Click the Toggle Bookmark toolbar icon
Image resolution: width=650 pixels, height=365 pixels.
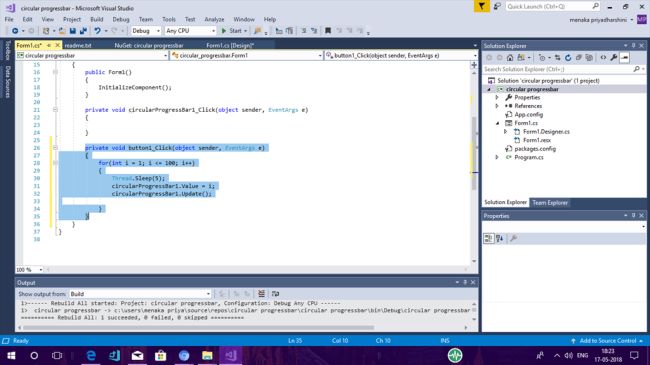point(328,31)
